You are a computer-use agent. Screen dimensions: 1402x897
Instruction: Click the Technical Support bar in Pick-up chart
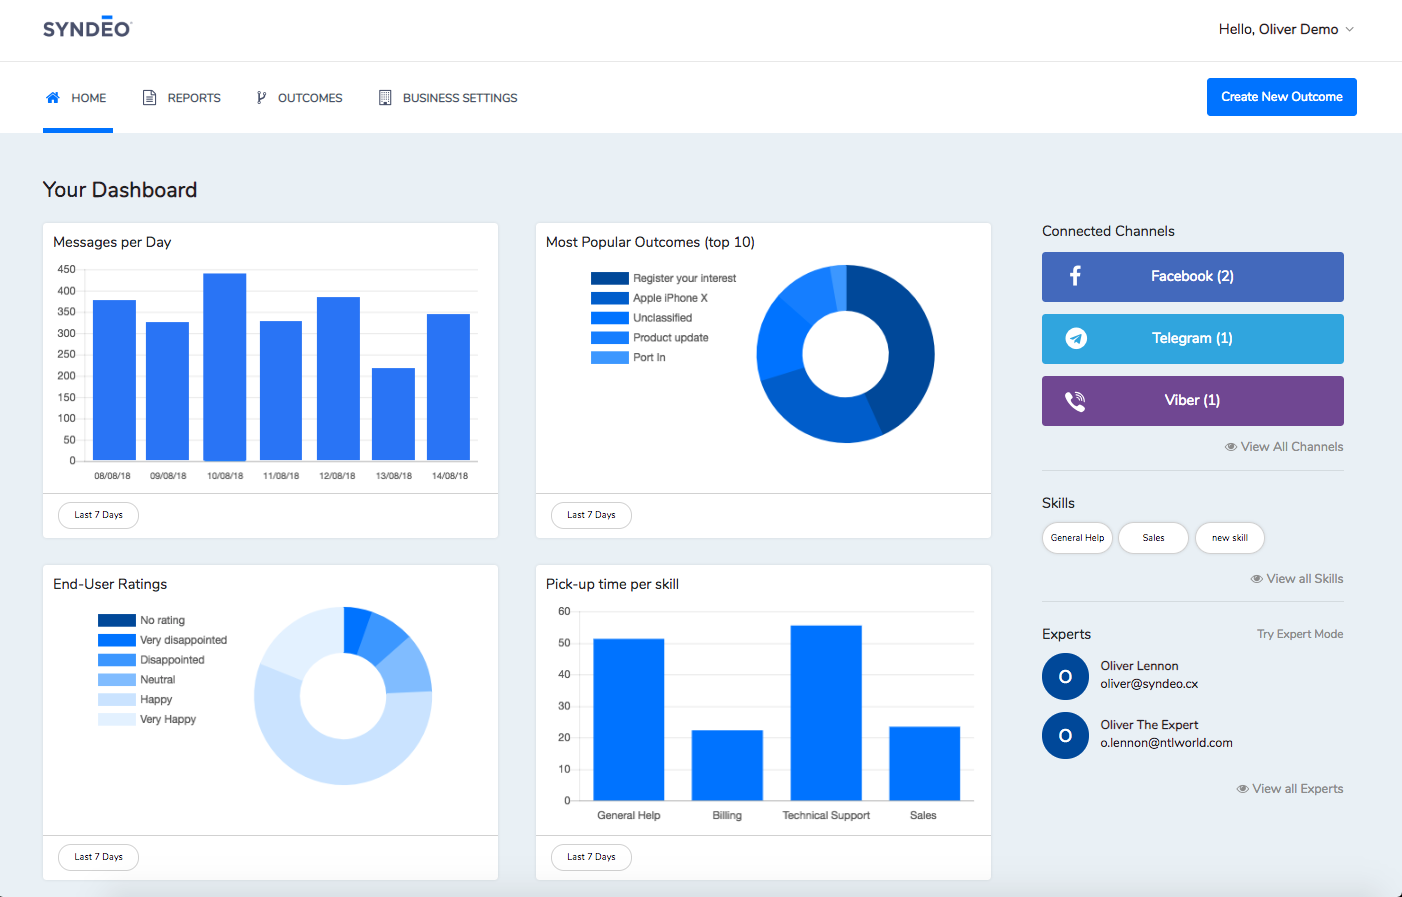[x=826, y=713]
